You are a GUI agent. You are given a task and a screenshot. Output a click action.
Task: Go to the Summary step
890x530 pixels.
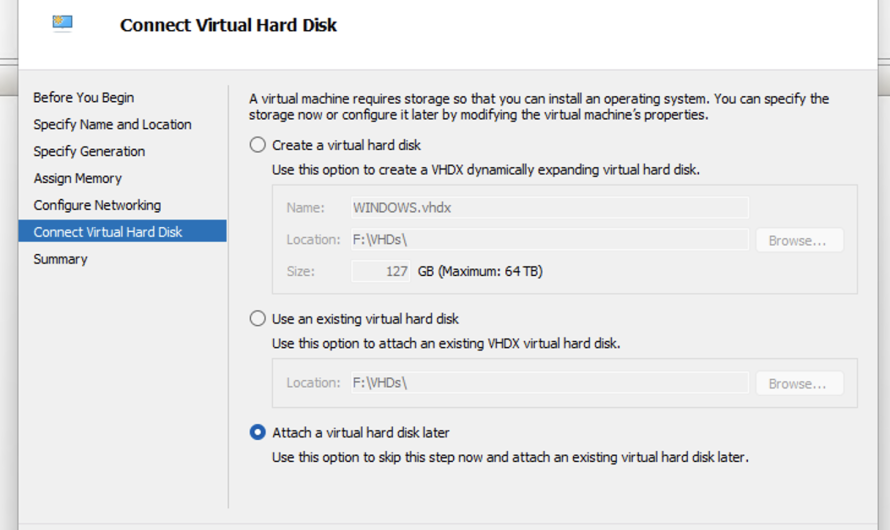point(60,259)
